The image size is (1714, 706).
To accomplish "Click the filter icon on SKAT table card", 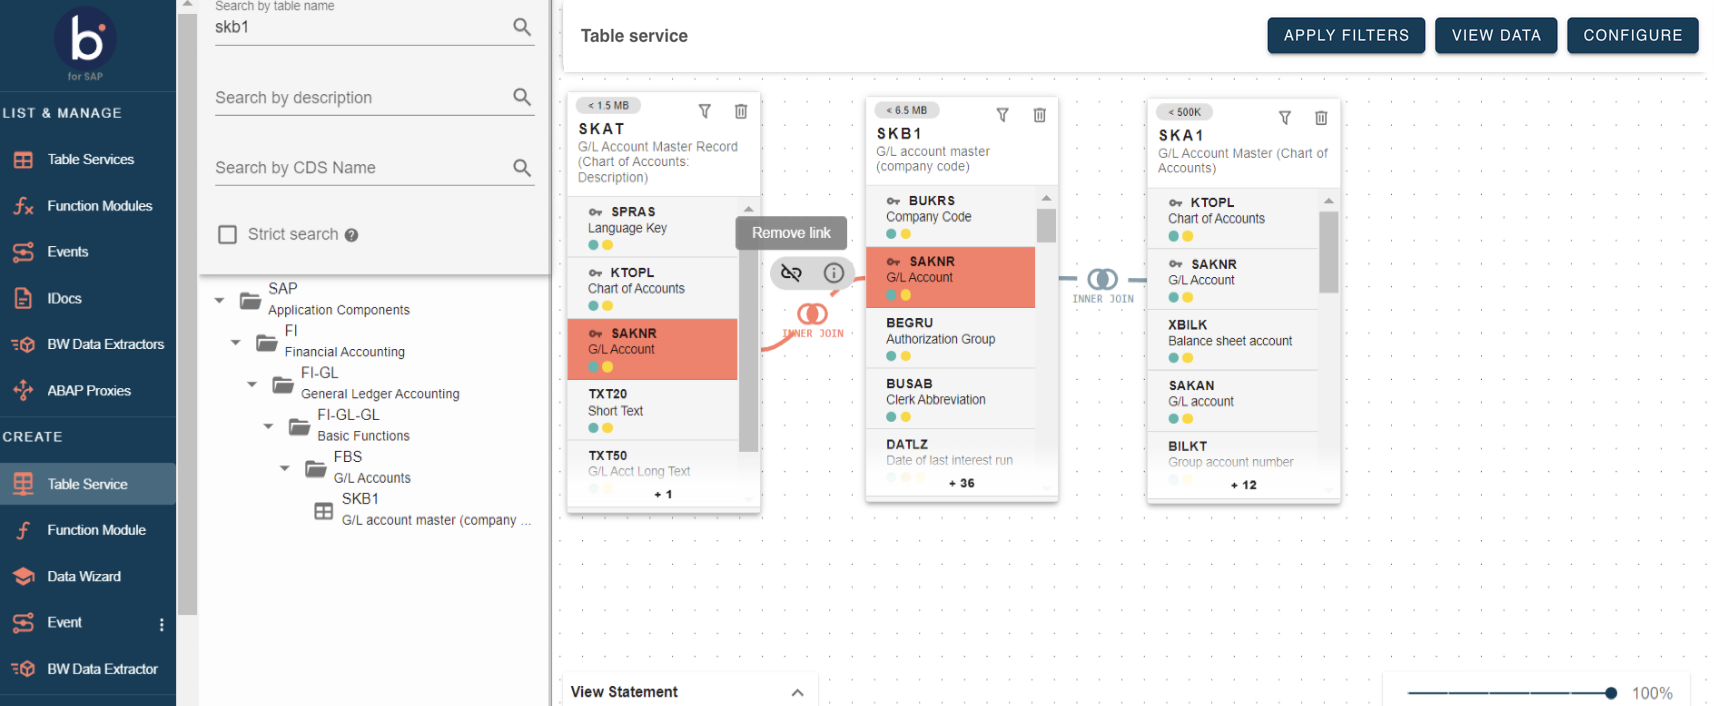I will point(704,111).
